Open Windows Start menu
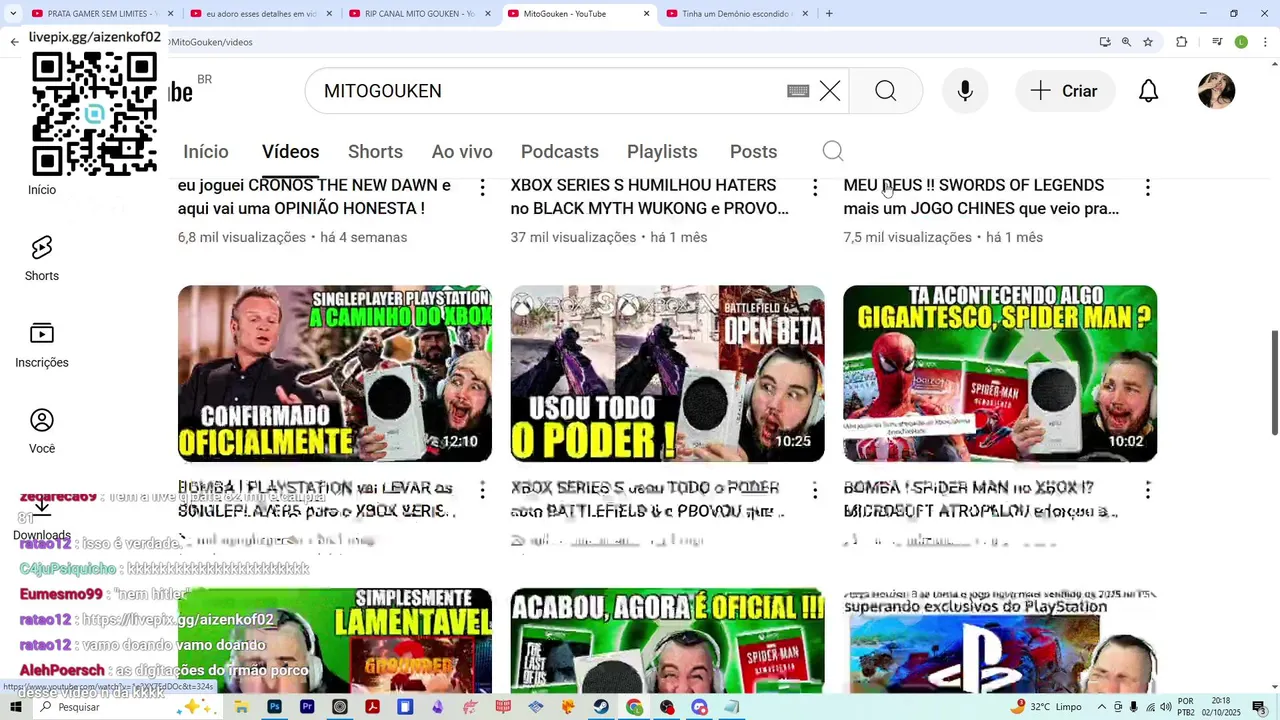Screen dimensions: 1280x720 point(16,707)
